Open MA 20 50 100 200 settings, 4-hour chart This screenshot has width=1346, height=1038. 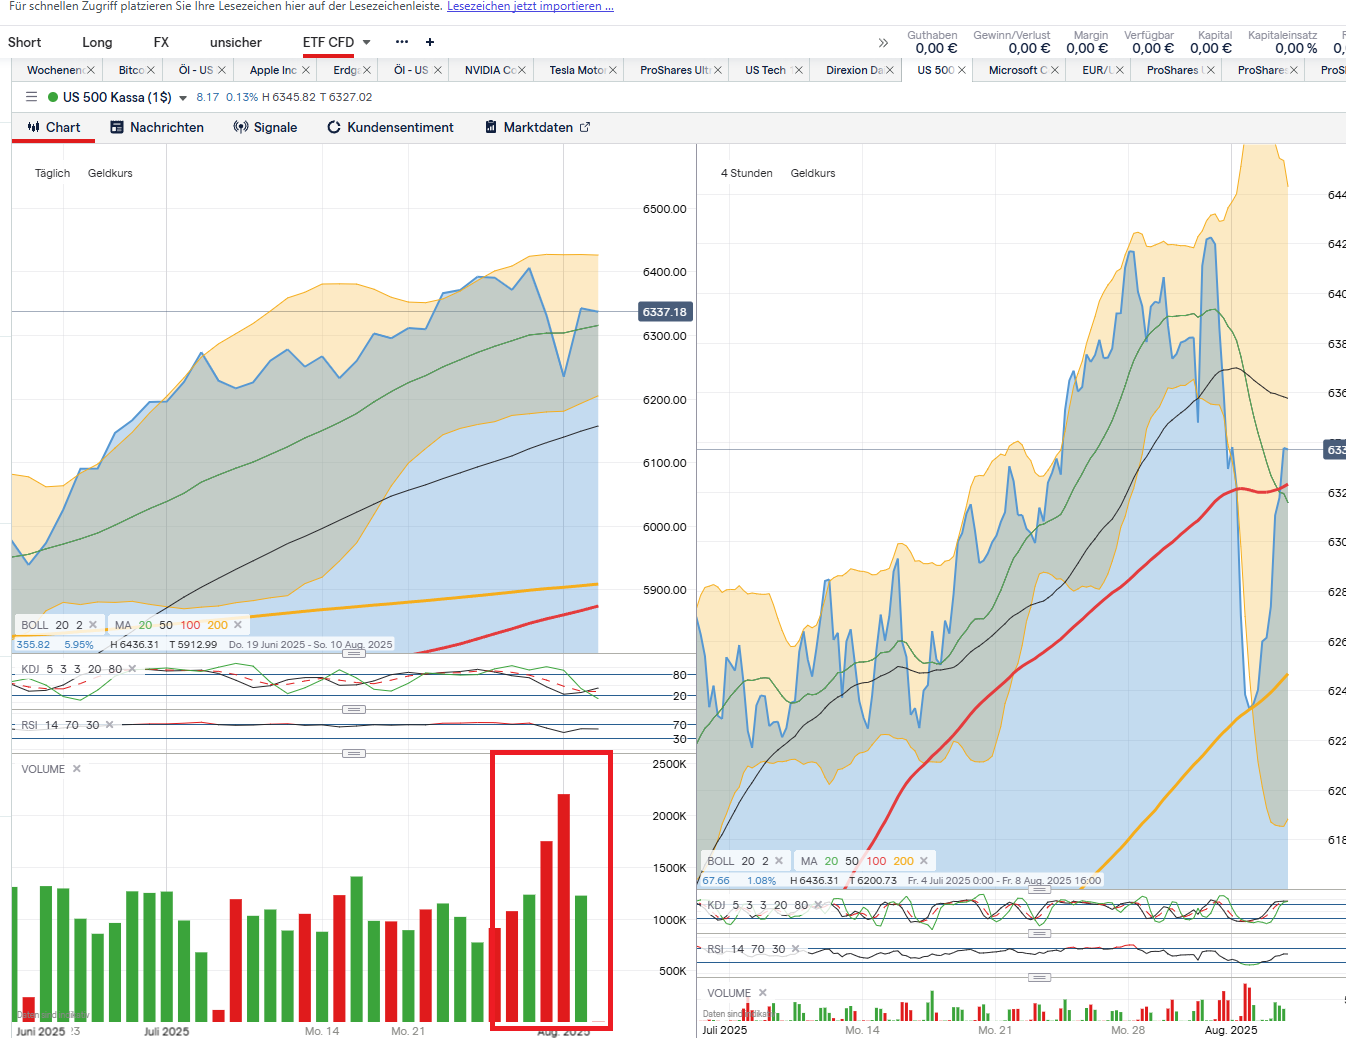point(856,861)
